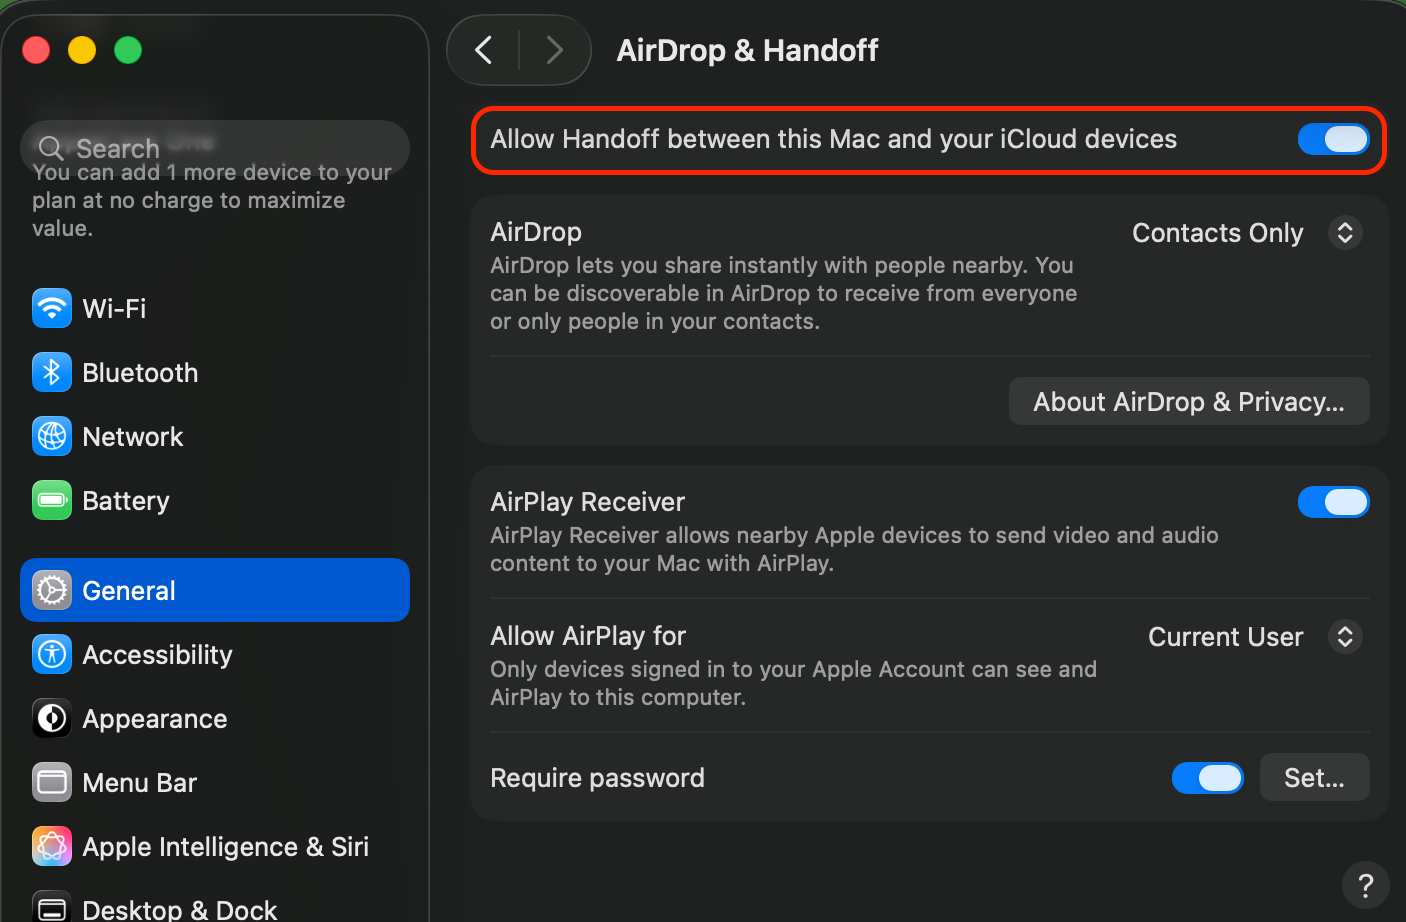Viewport: 1406px width, 922px height.
Task: Click the green full screen button
Action: click(x=128, y=50)
